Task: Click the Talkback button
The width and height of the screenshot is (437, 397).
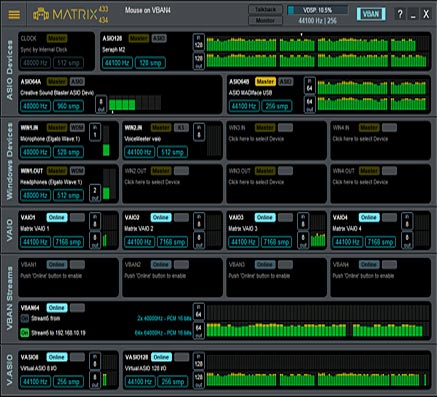Action: [x=265, y=9]
